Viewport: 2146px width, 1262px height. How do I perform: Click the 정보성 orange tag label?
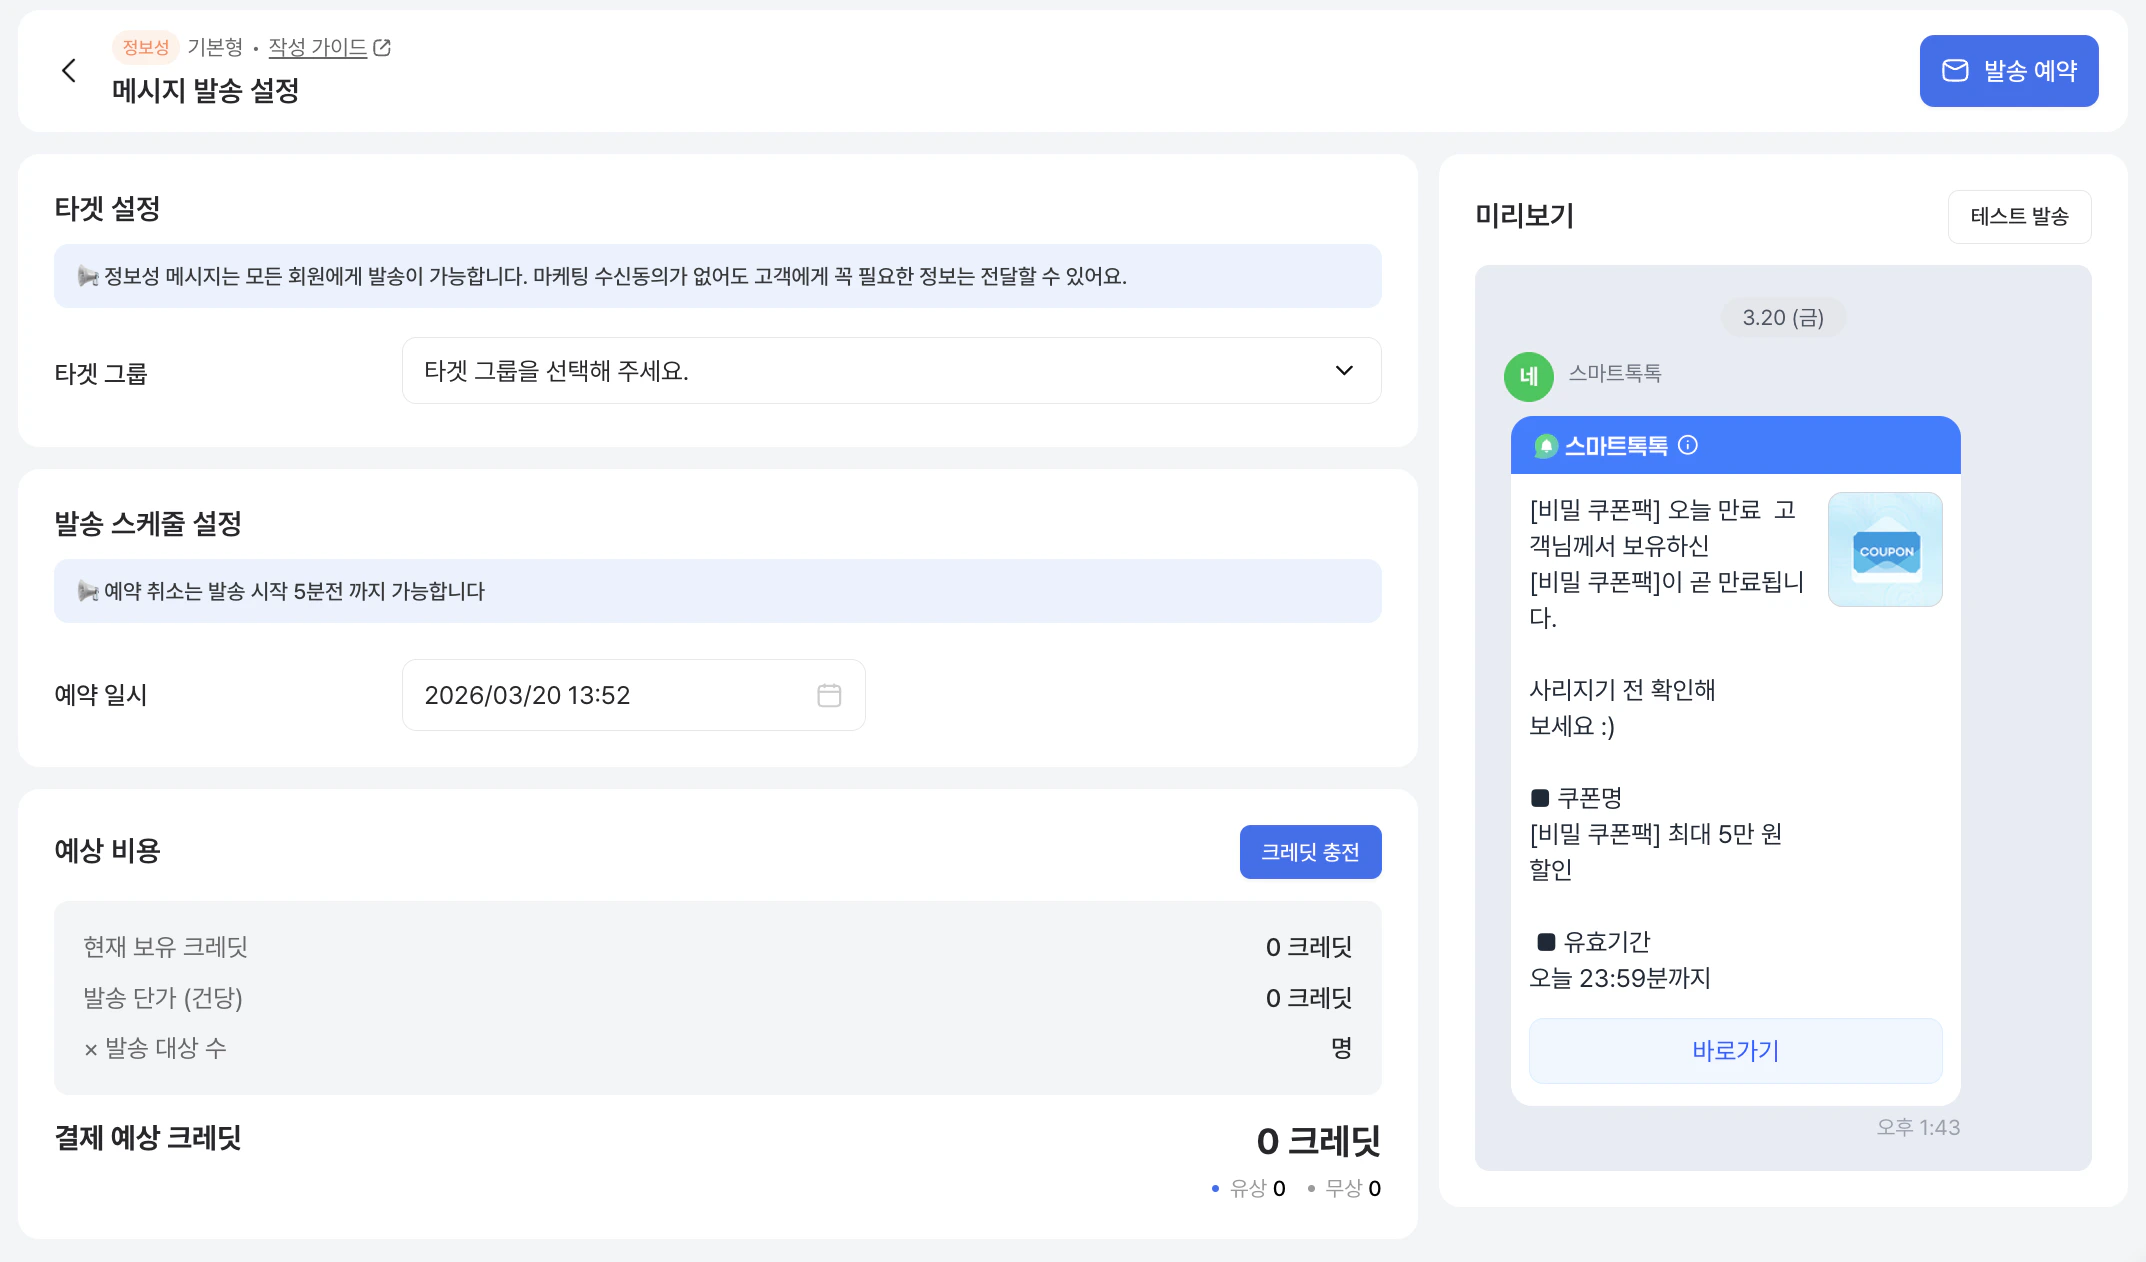(146, 47)
